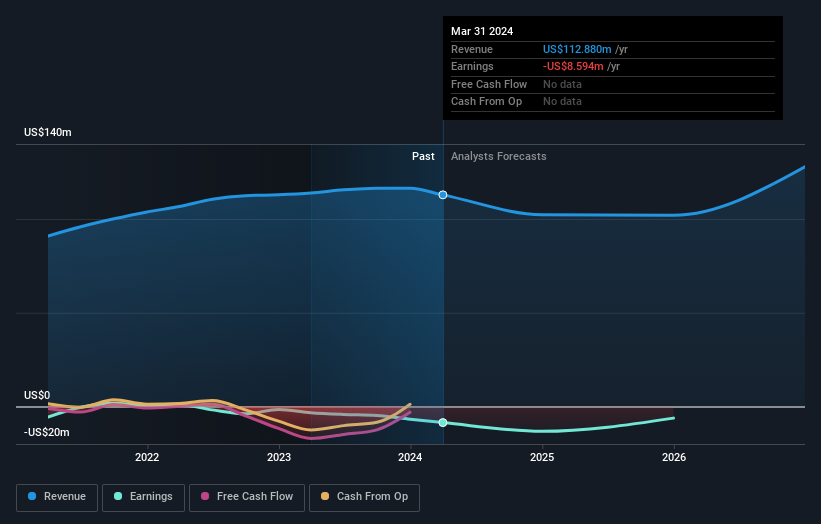Click No data in Cash From Op tooltip row
The height and width of the screenshot is (524, 821).
click(562, 102)
